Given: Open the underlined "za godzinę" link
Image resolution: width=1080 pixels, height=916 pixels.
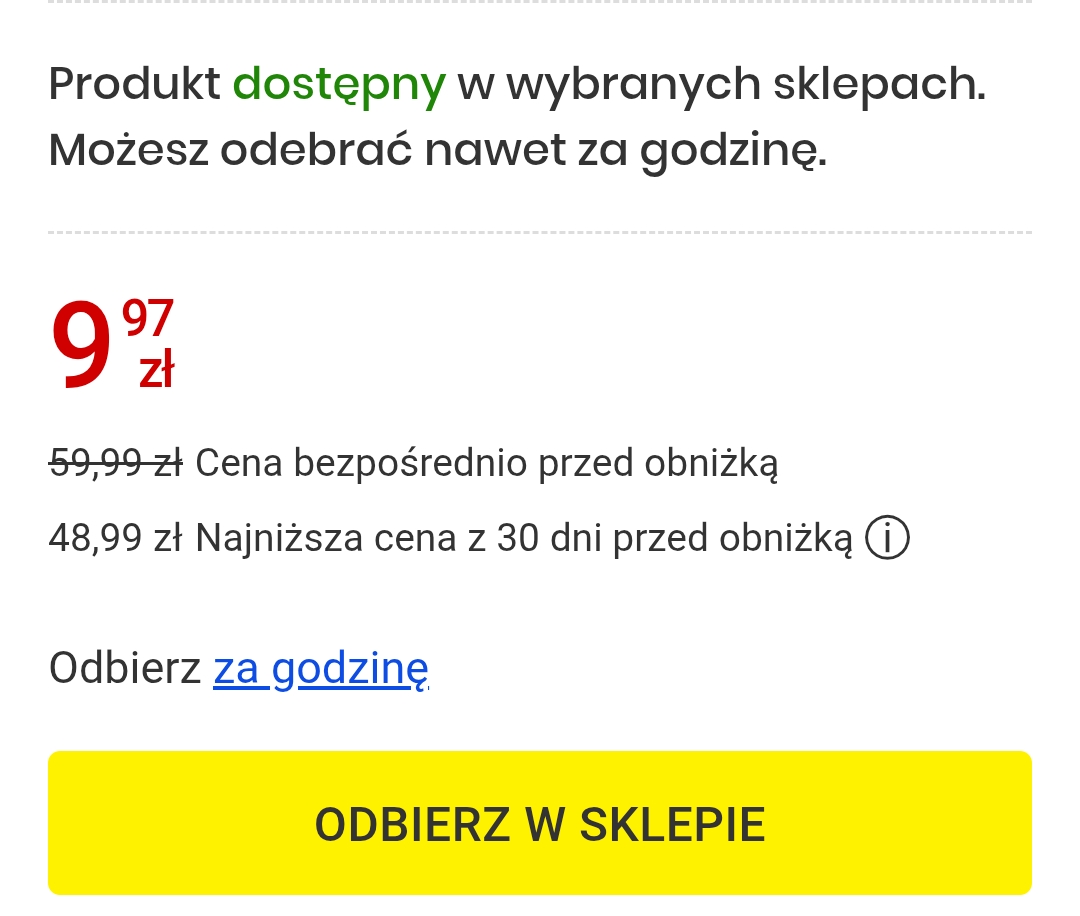Looking at the screenshot, I should point(321,668).
